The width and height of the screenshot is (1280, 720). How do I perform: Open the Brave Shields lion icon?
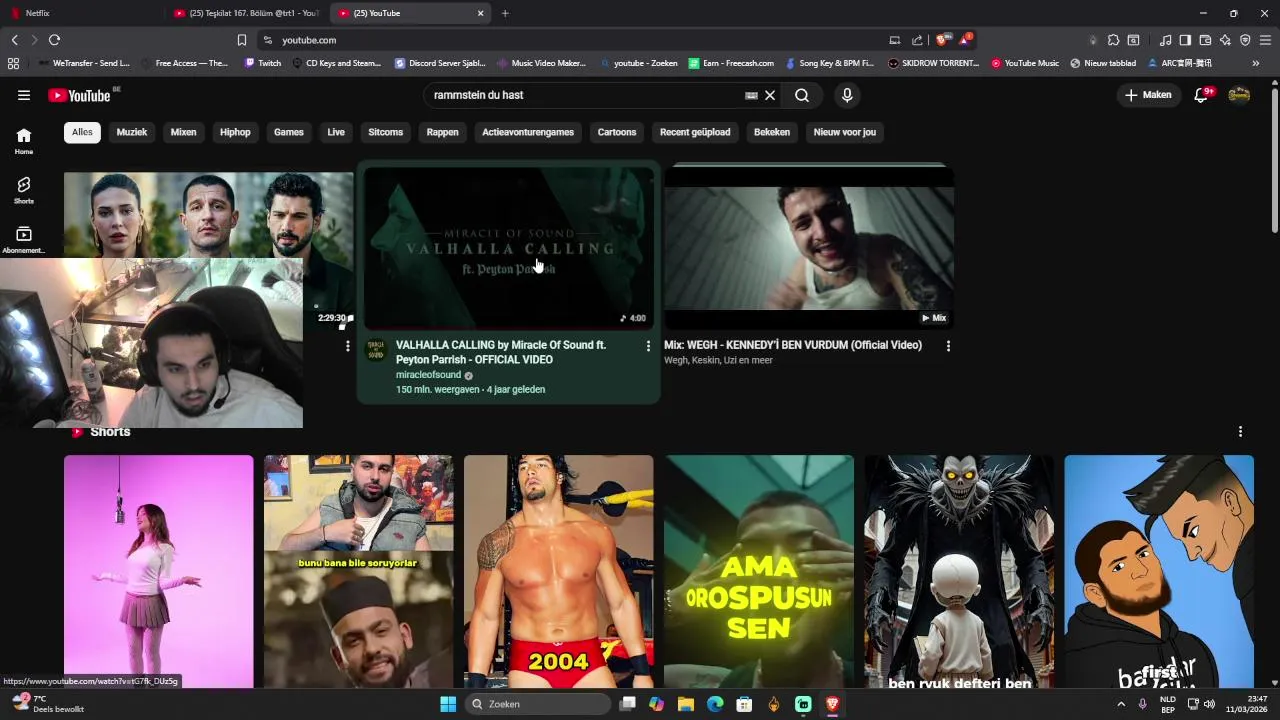[944, 40]
